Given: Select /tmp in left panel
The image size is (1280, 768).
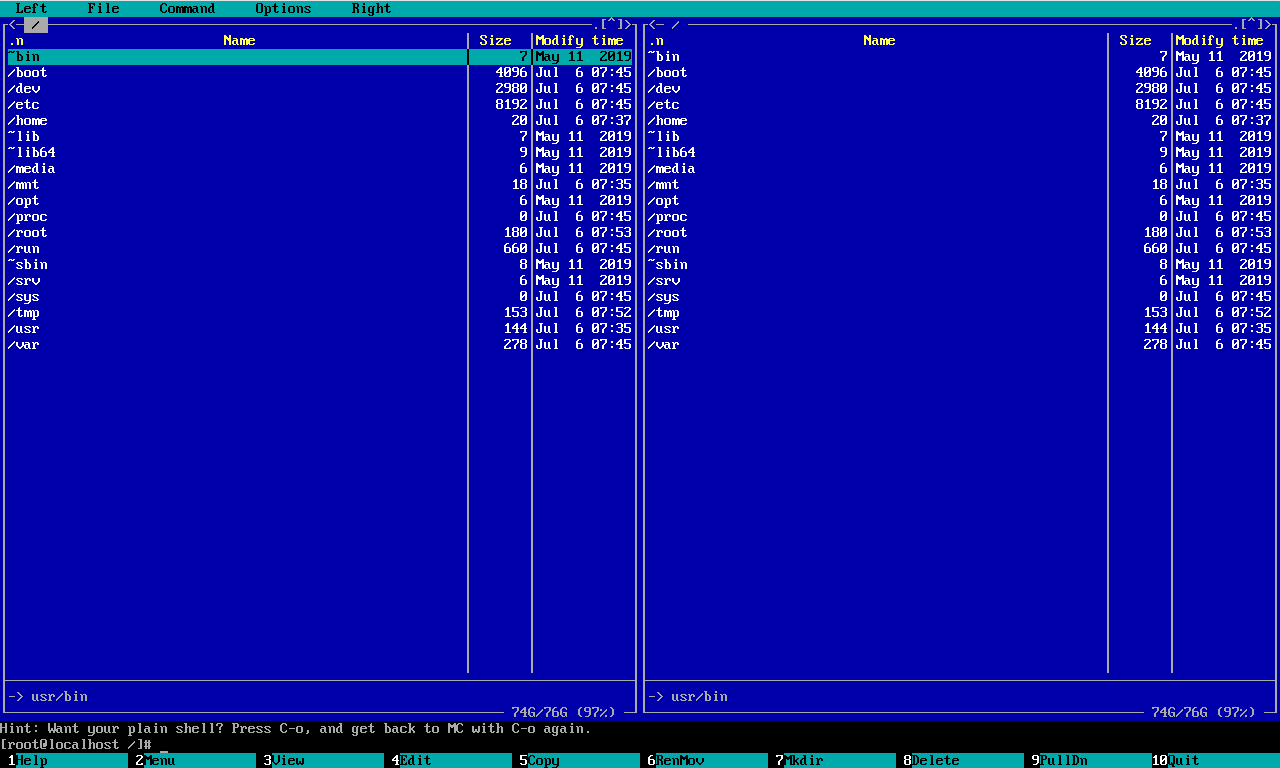Looking at the screenshot, I should coord(319,312).
